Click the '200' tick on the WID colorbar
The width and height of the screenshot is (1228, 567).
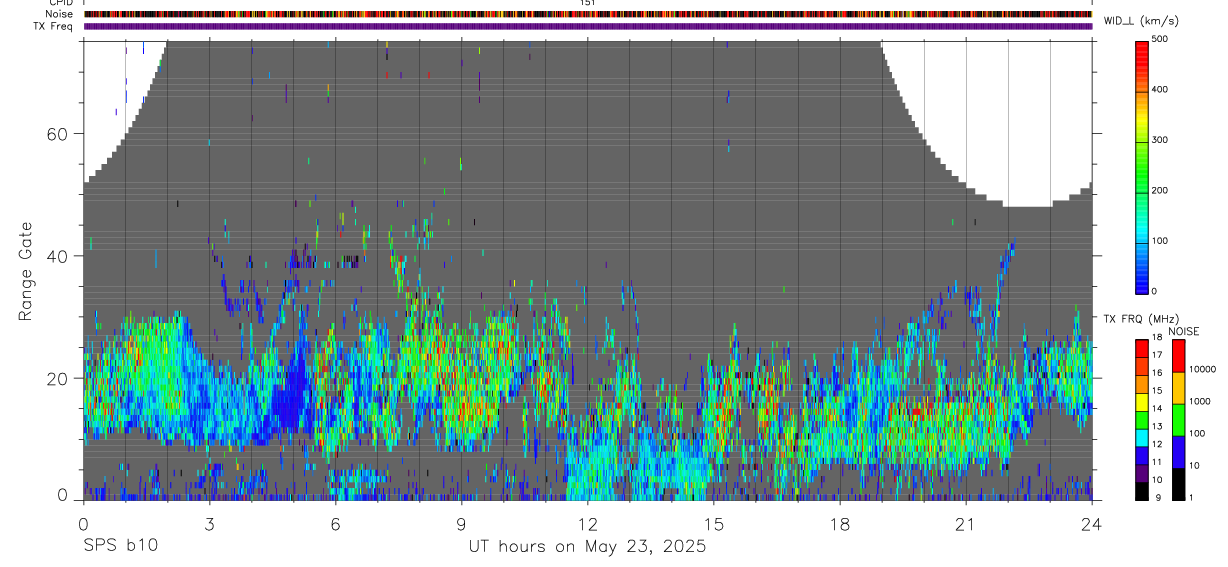click(x=1161, y=191)
